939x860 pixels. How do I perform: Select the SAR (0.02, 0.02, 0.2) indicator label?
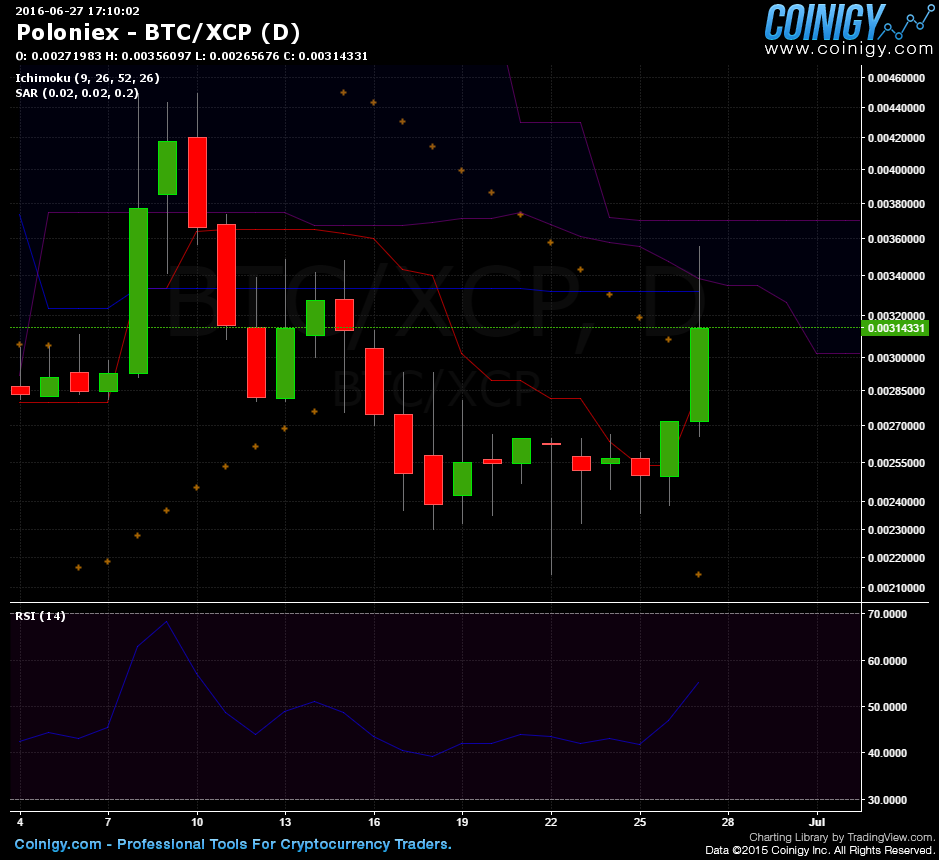coord(77,93)
